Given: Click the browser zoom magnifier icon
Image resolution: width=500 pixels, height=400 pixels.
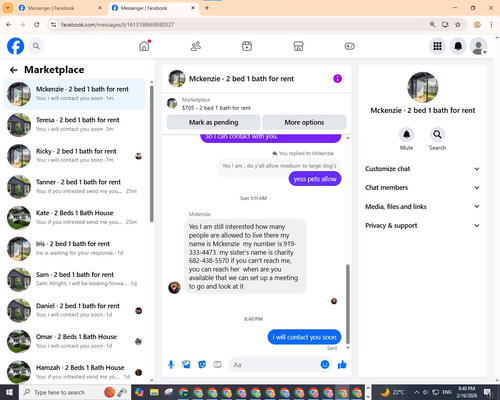Looking at the screenshot, I should click(x=432, y=24).
